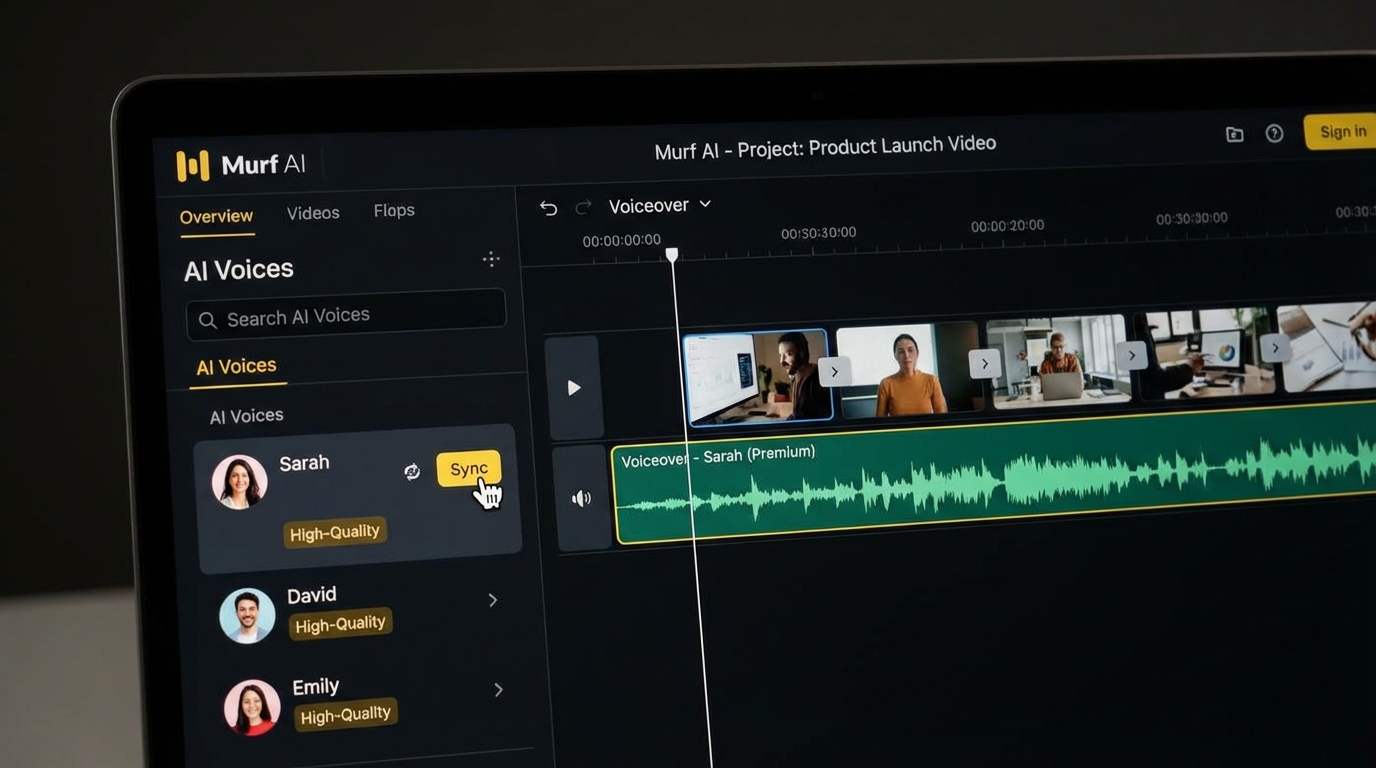Expand the David voice entry

[x=492, y=600]
